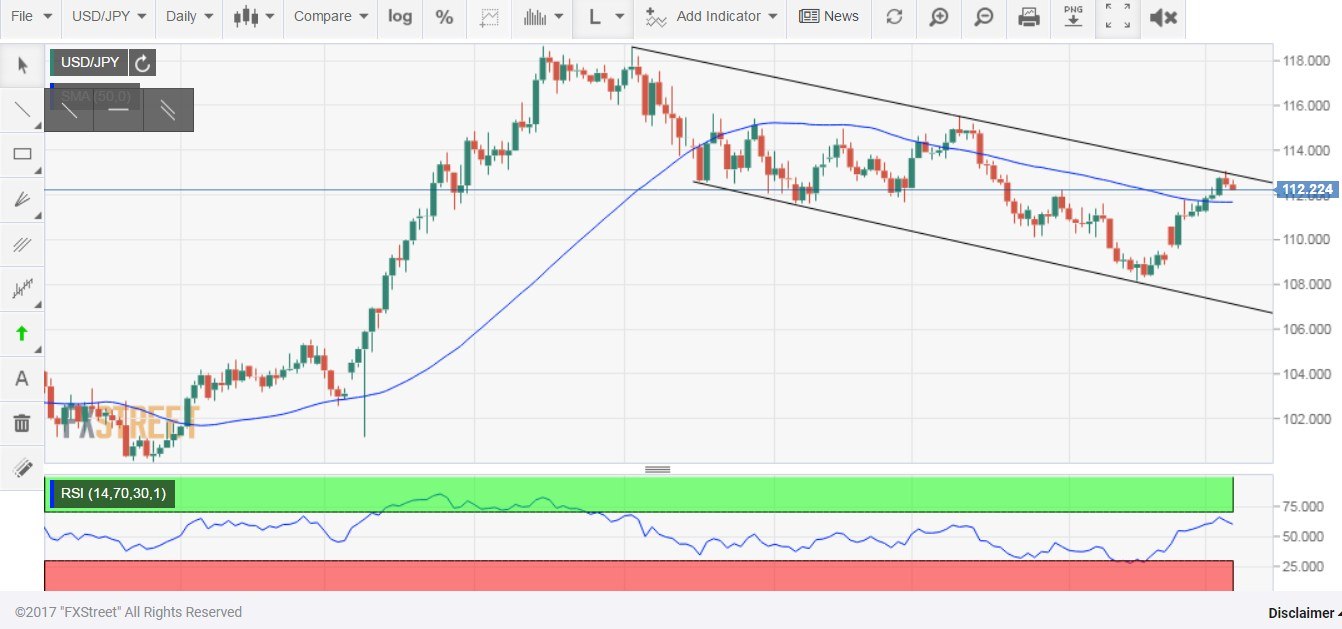The height and width of the screenshot is (629, 1342).
Task: Toggle percentage scale with % button
Action: (x=445, y=17)
